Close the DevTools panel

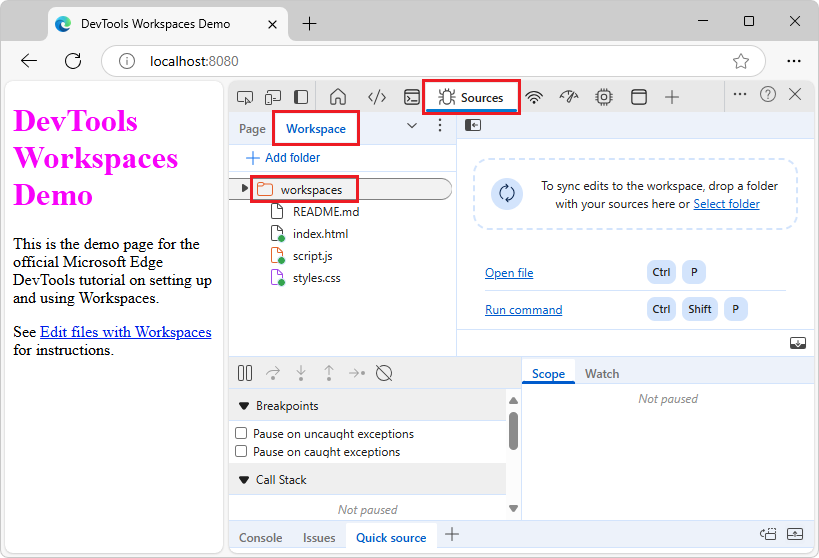coord(795,95)
